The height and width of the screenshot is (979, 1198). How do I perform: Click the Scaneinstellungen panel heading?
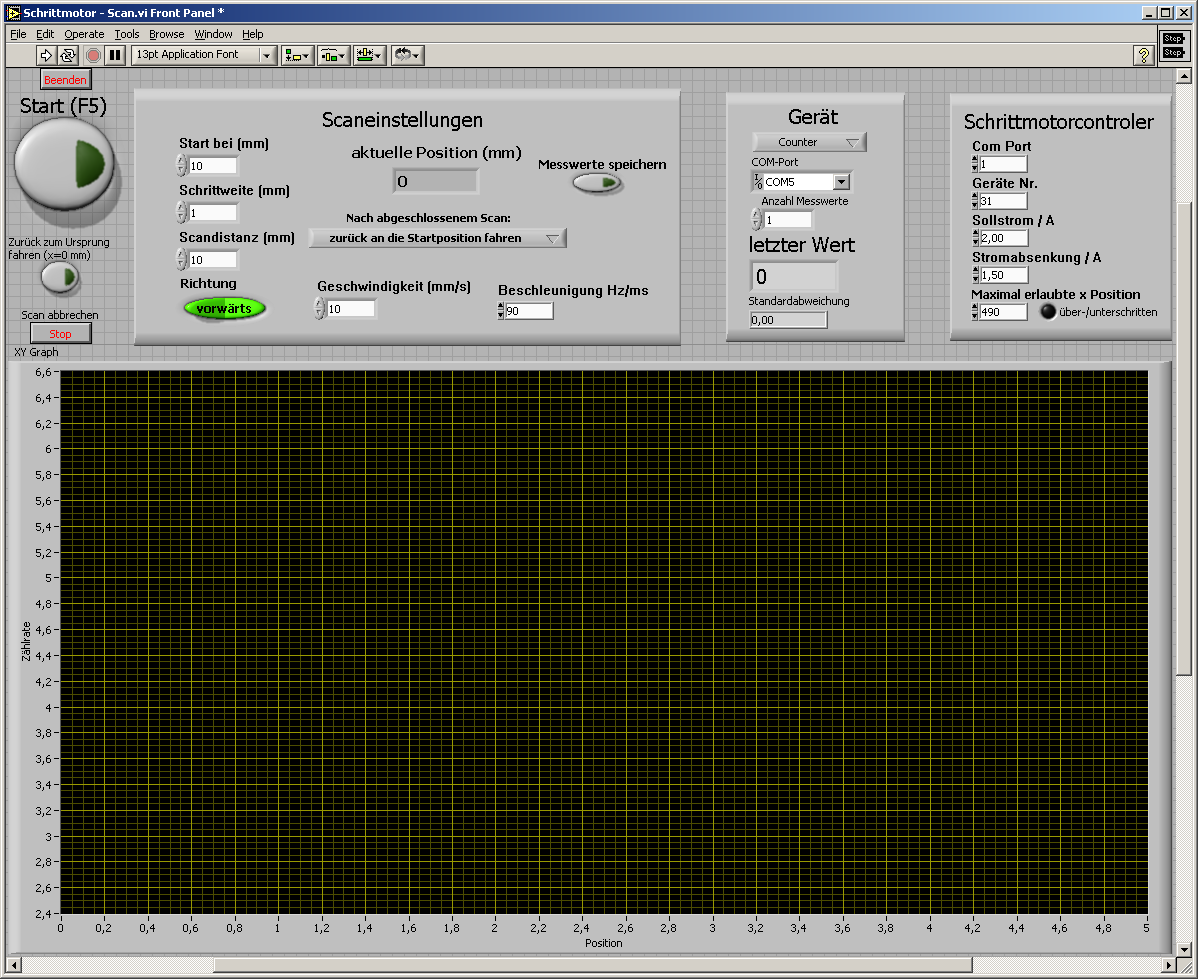tap(402, 120)
